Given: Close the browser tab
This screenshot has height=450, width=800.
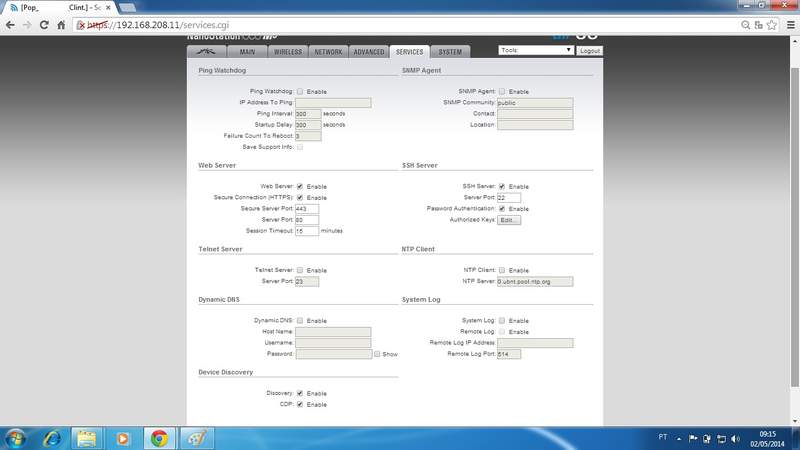Looking at the screenshot, I should pyautogui.click(x=108, y=8).
